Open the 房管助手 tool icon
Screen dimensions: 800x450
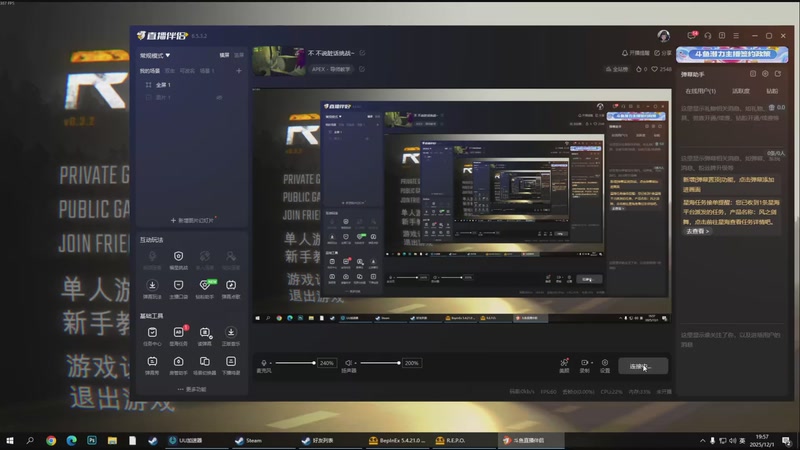coord(178,361)
